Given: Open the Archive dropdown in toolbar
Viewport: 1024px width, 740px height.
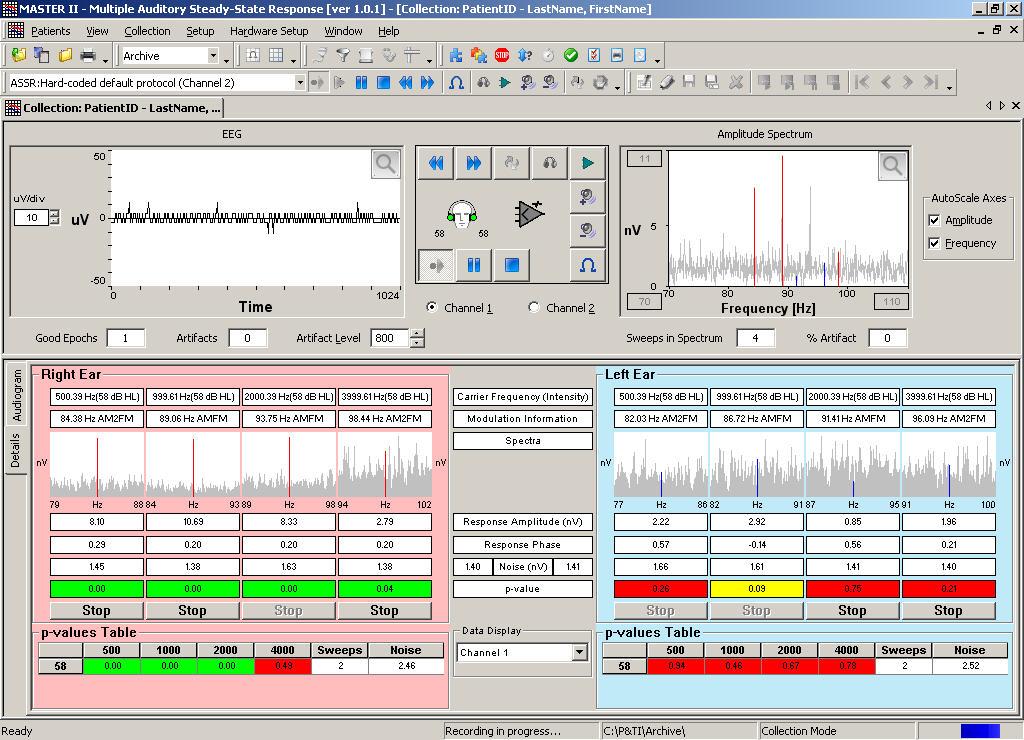Looking at the screenshot, I should coord(212,56).
